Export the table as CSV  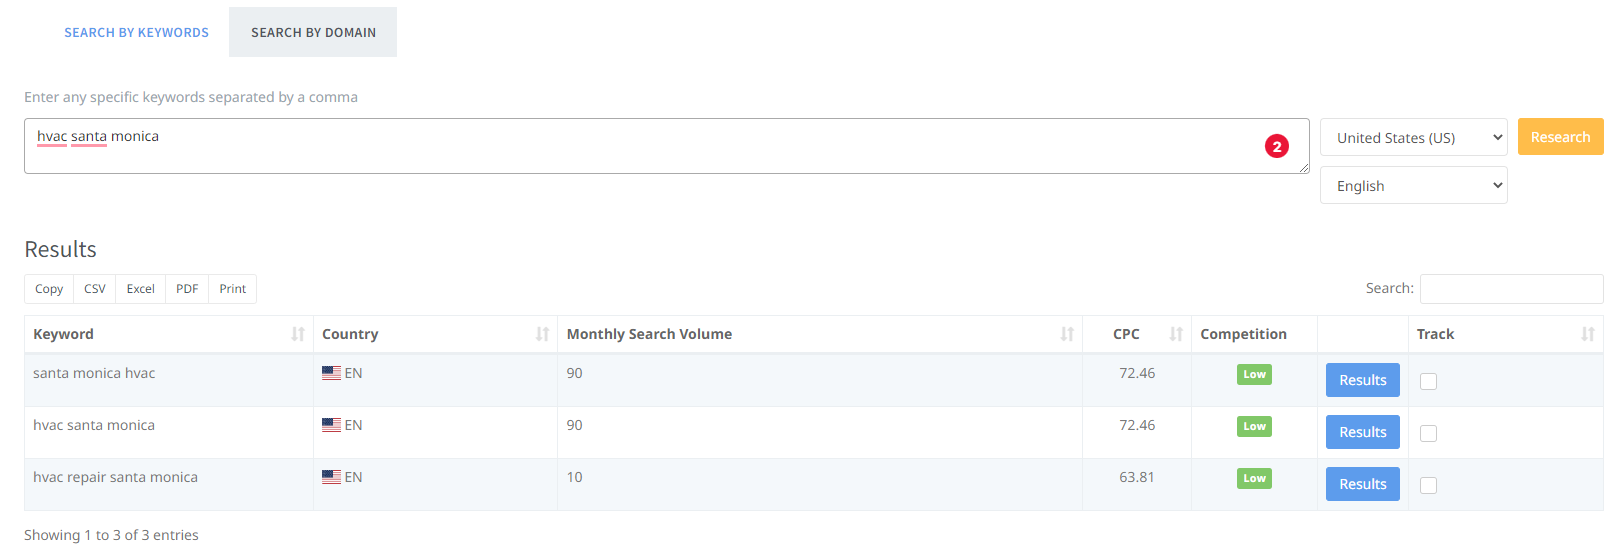click(x=95, y=289)
